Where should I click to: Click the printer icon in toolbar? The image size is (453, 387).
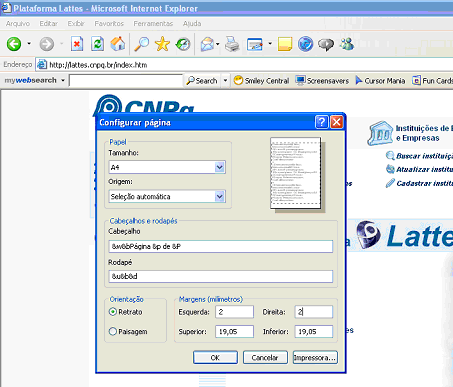coord(232,44)
